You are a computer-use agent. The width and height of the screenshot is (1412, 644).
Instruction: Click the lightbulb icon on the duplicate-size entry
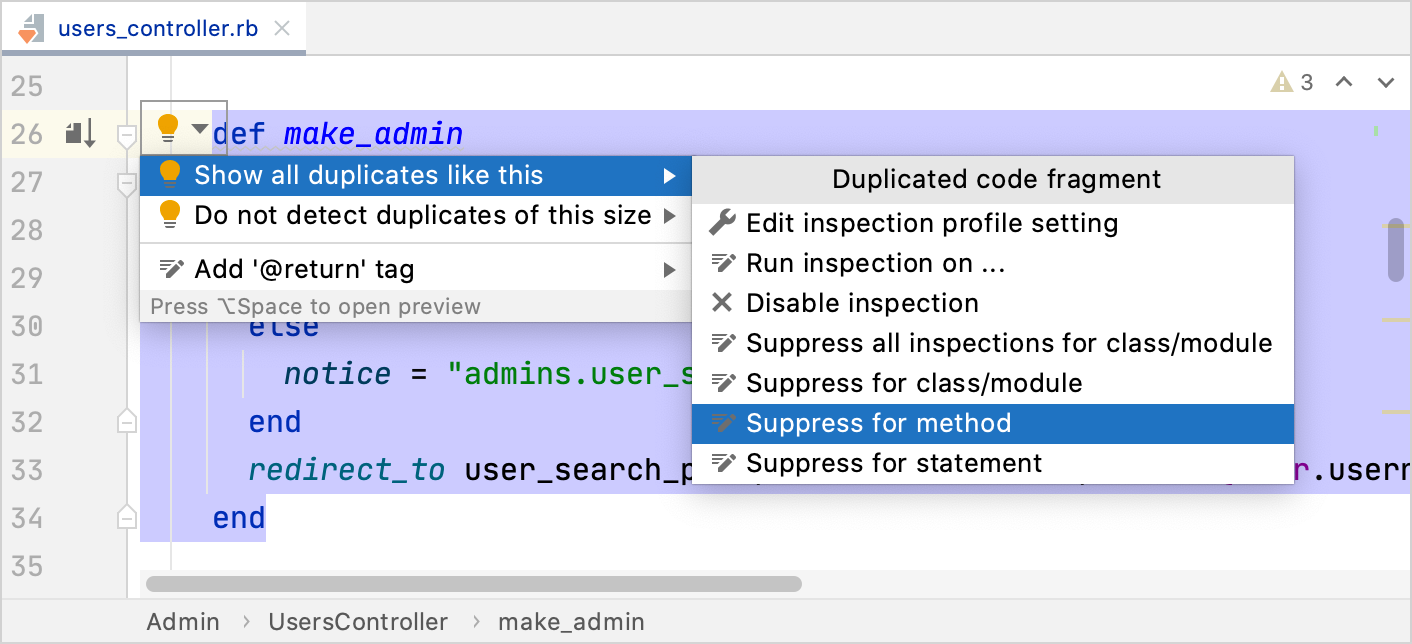168,214
